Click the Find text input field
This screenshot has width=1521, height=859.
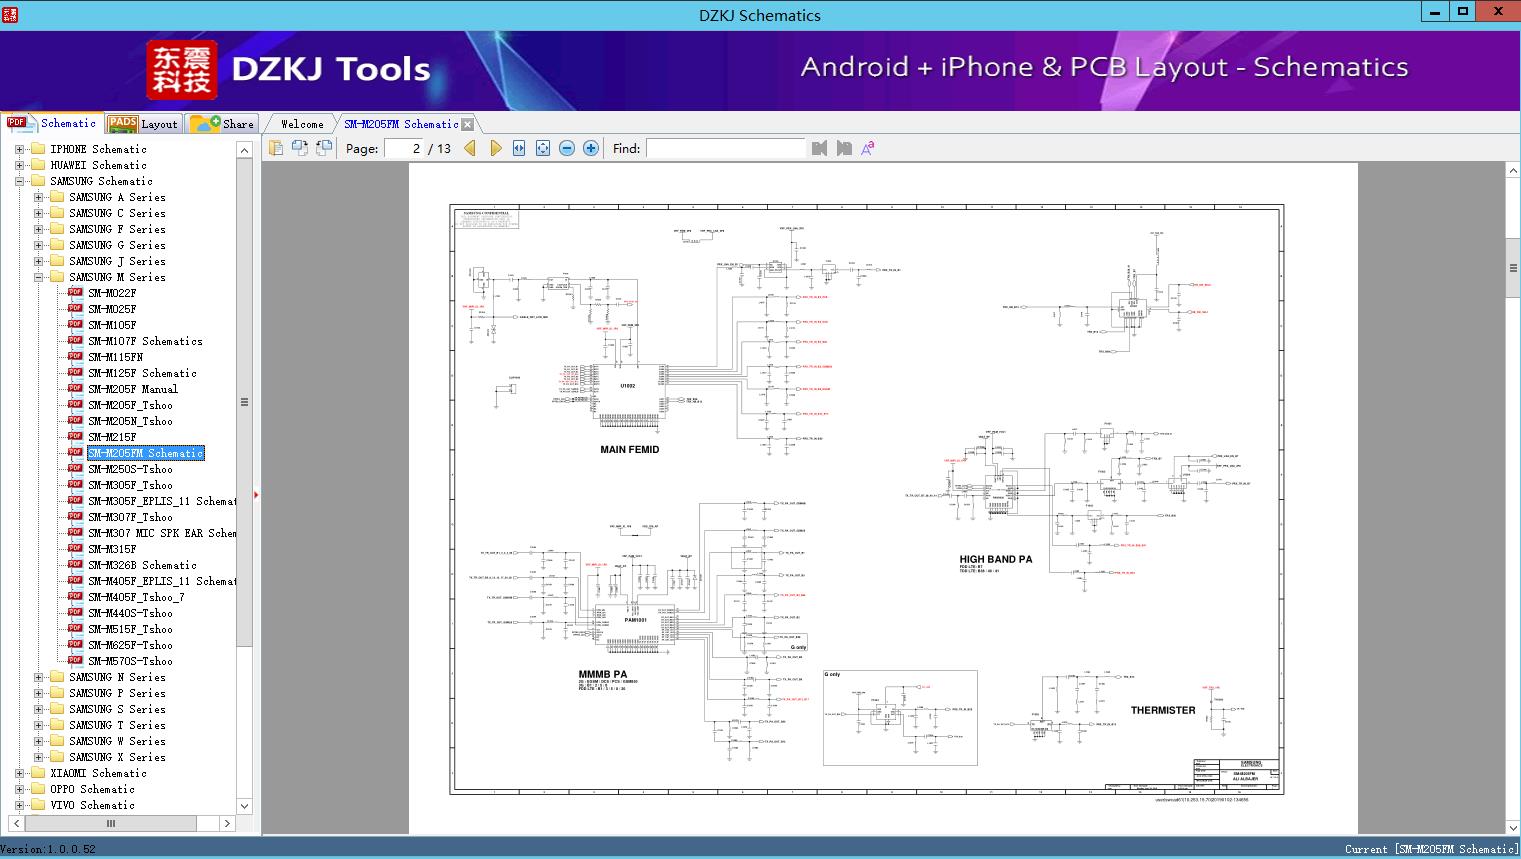coord(725,148)
